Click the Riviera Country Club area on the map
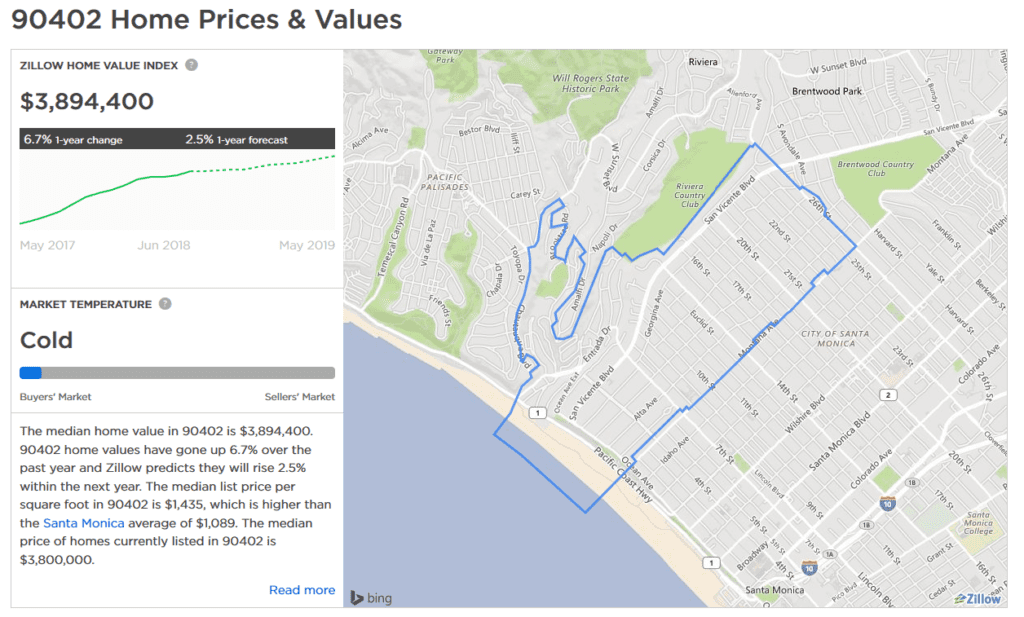This screenshot has width=1024, height=617. (x=689, y=195)
